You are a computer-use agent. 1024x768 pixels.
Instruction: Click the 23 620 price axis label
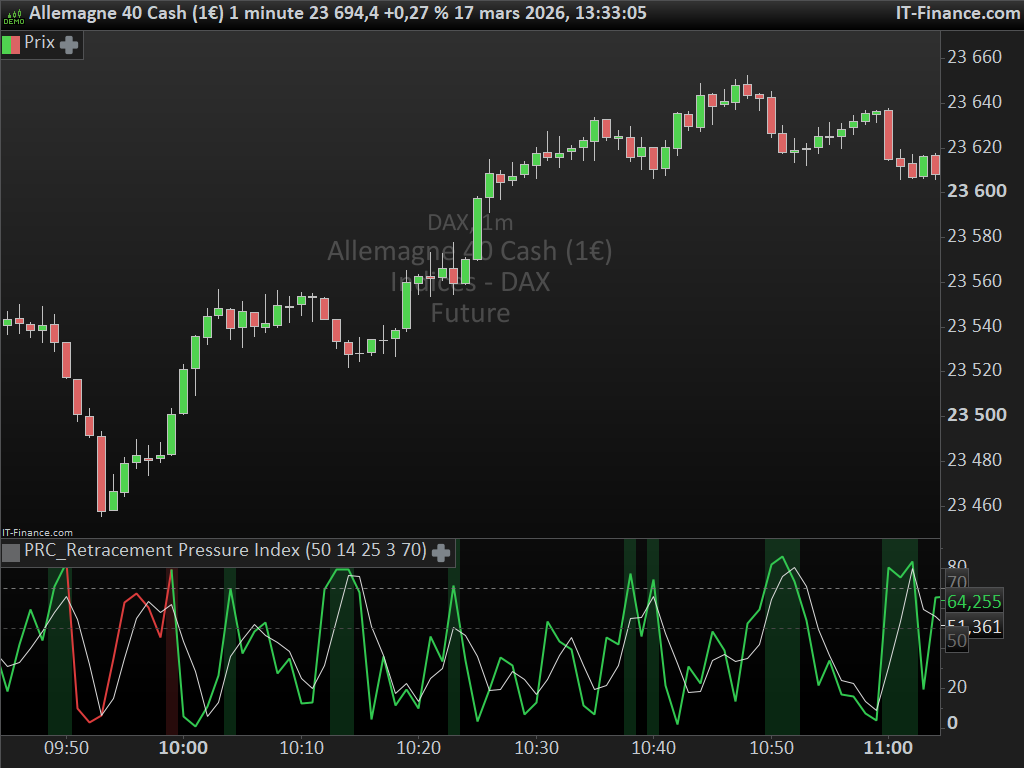tap(974, 147)
